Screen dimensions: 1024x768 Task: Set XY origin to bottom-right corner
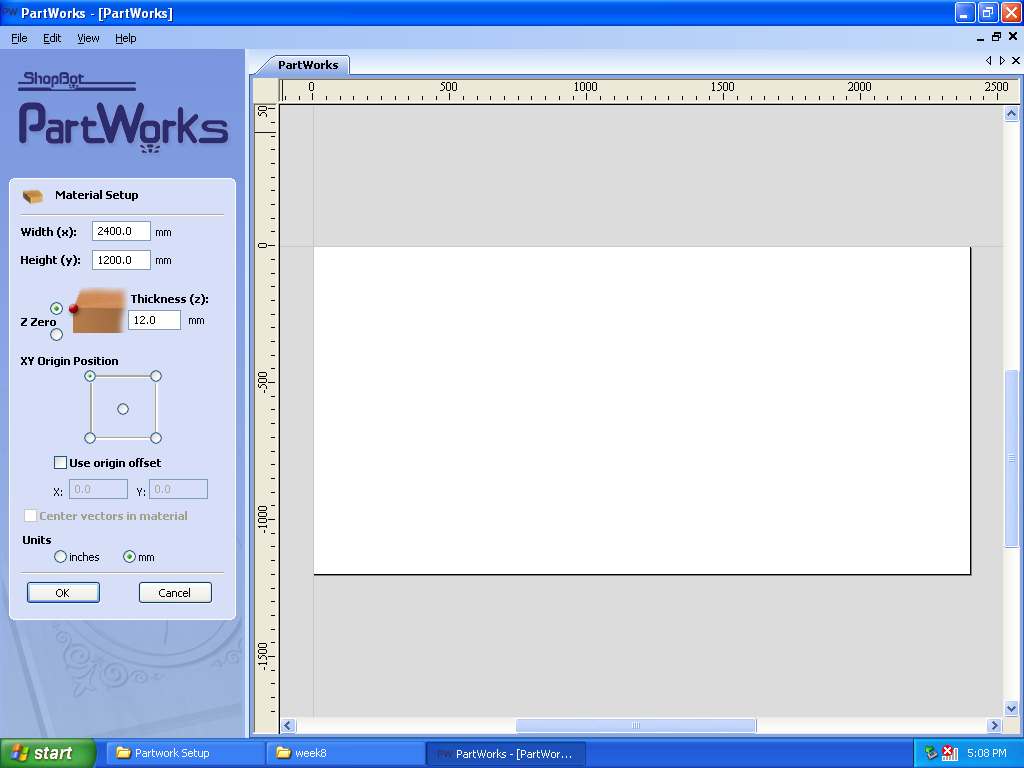coord(156,438)
